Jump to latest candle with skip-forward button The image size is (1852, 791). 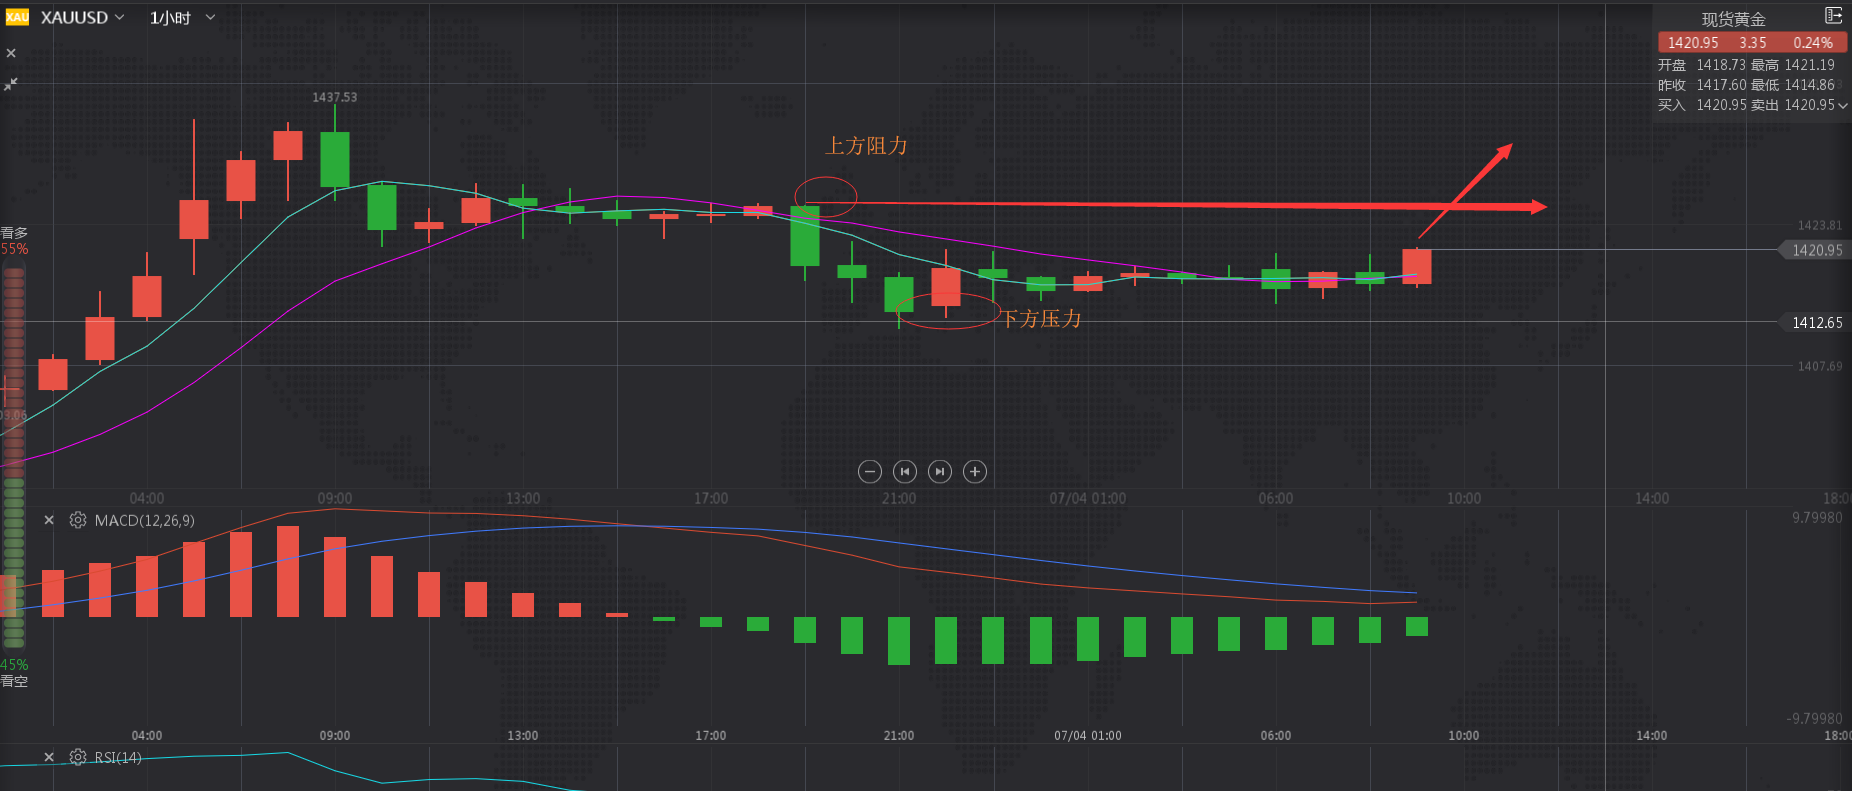coord(940,471)
